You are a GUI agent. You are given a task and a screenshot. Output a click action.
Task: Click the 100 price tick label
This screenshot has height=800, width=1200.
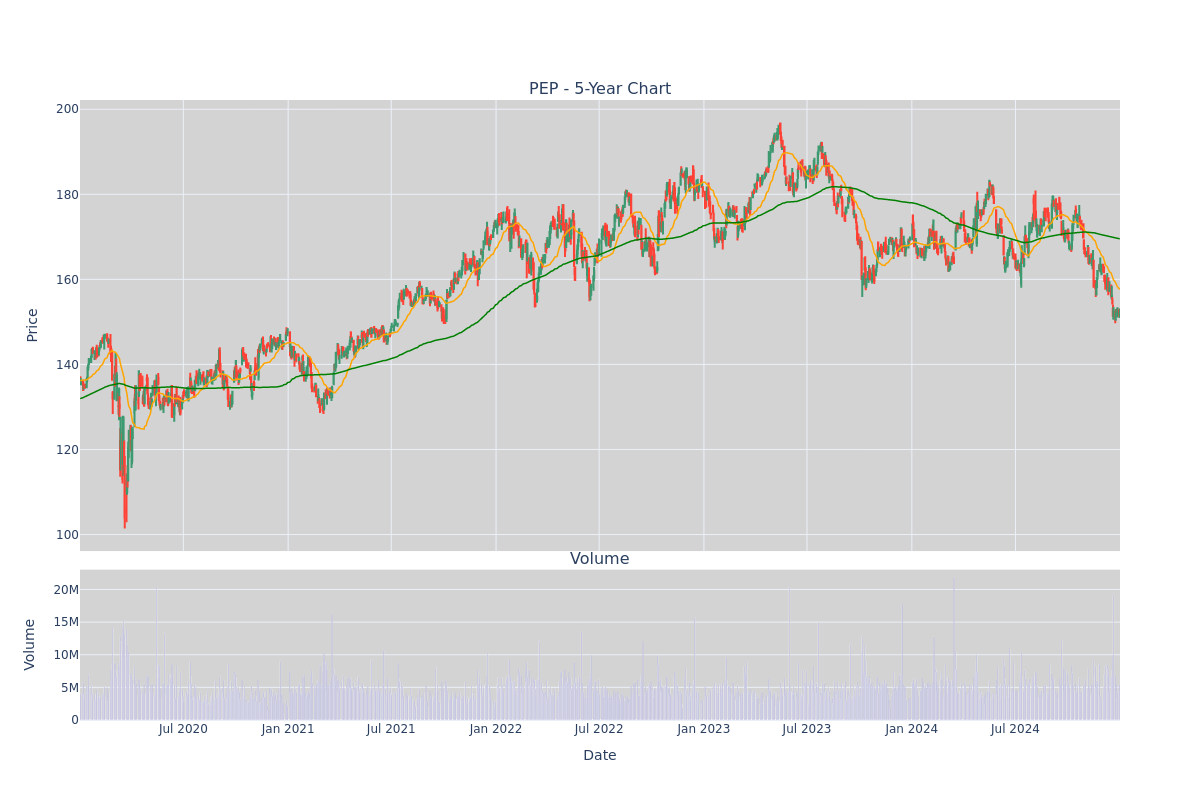(x=67, y=534)
